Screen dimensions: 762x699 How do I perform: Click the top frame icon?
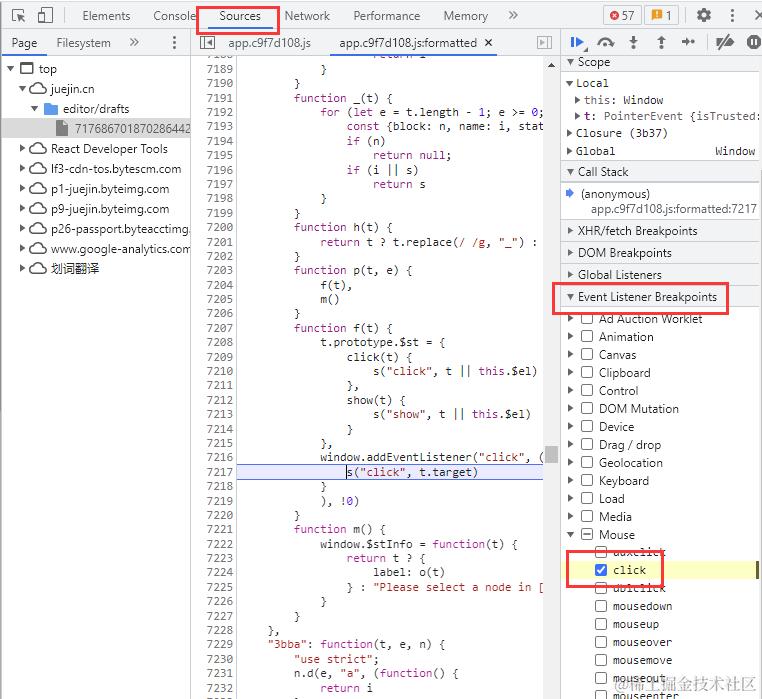point(27,69)
